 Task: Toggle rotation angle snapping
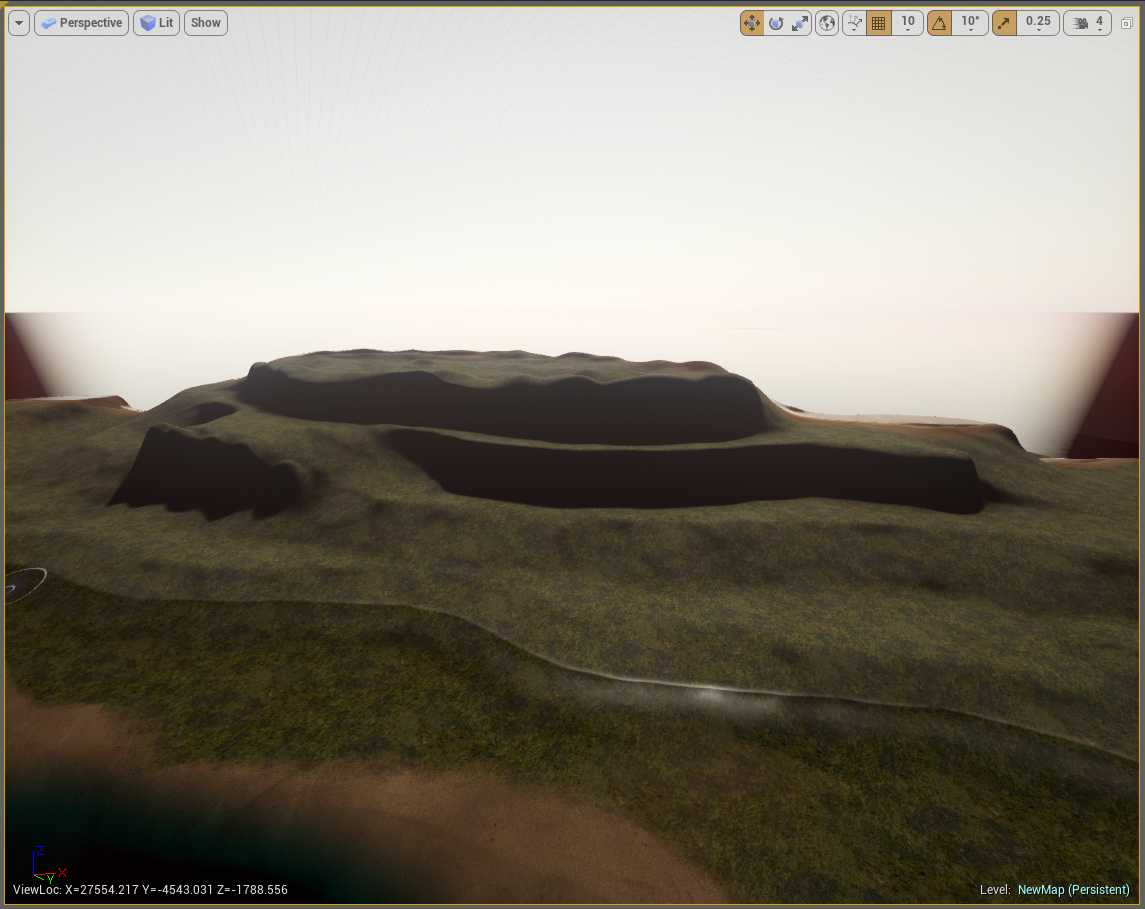939,23
